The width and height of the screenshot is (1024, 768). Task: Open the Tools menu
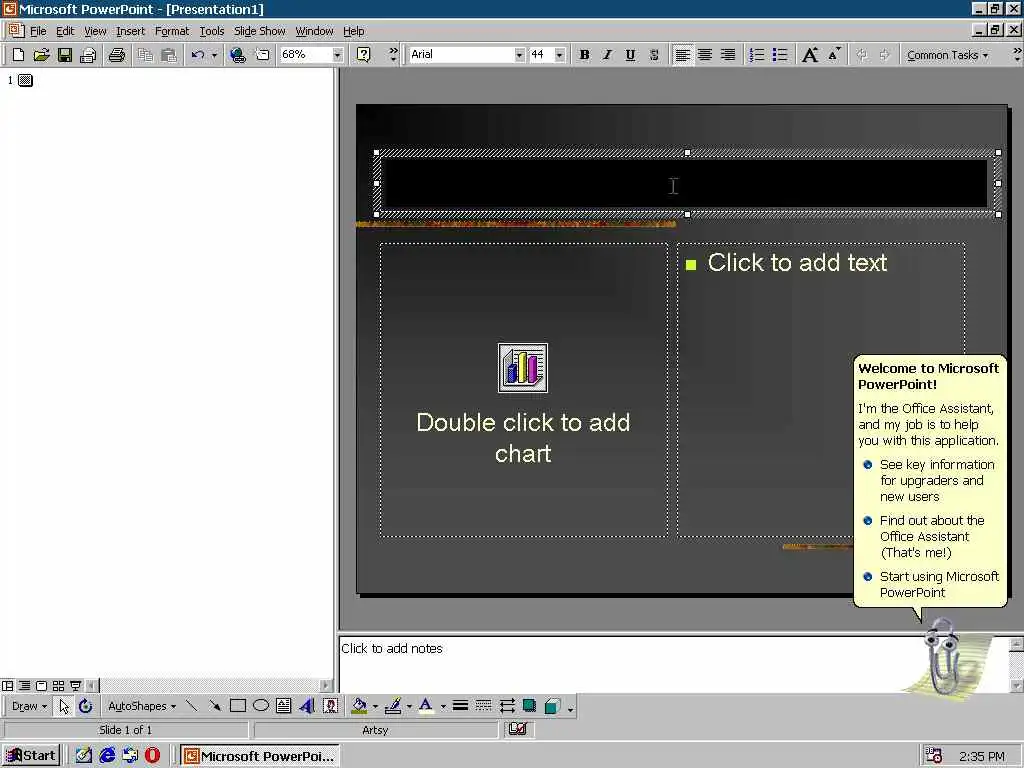212,31
